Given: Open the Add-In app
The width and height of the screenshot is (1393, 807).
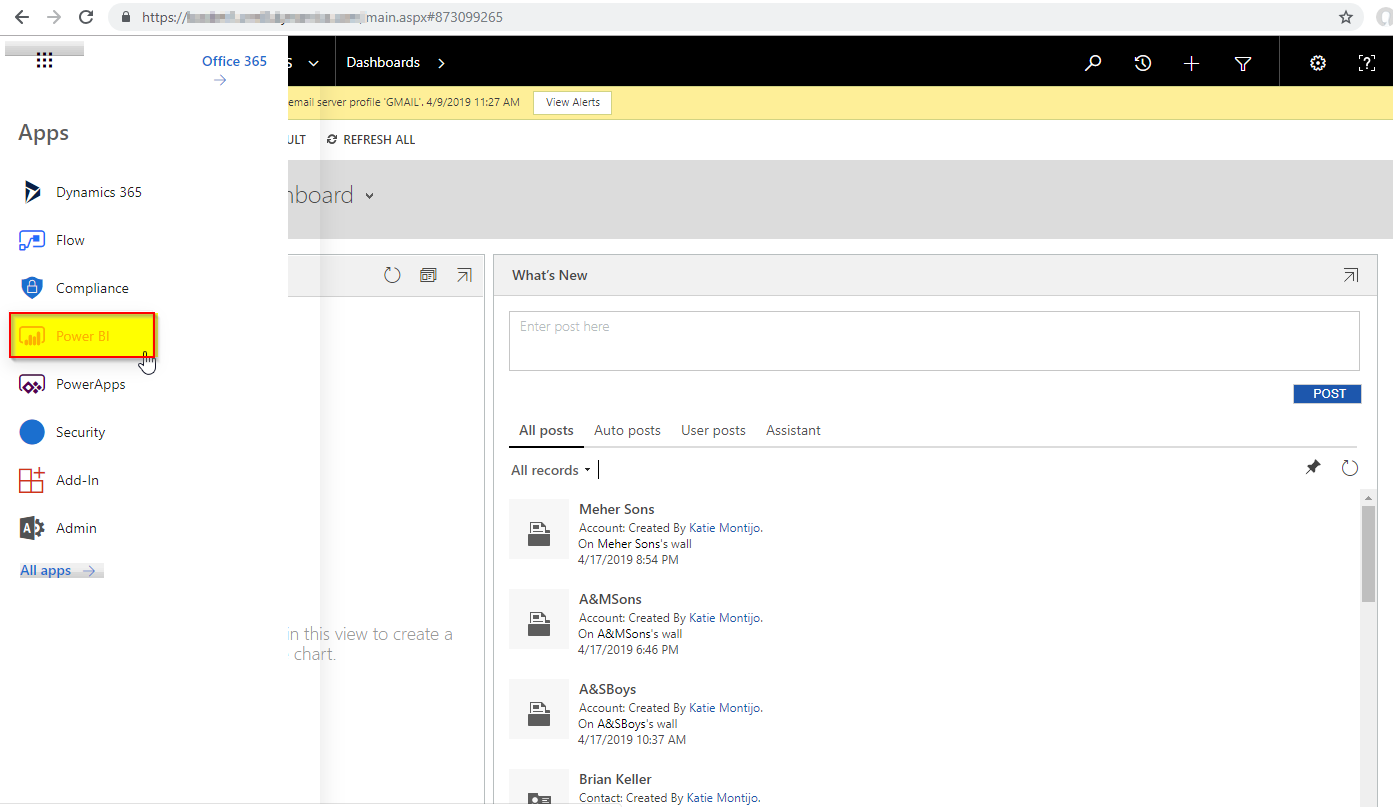Looking at the screenshot, I should (60, 480).
